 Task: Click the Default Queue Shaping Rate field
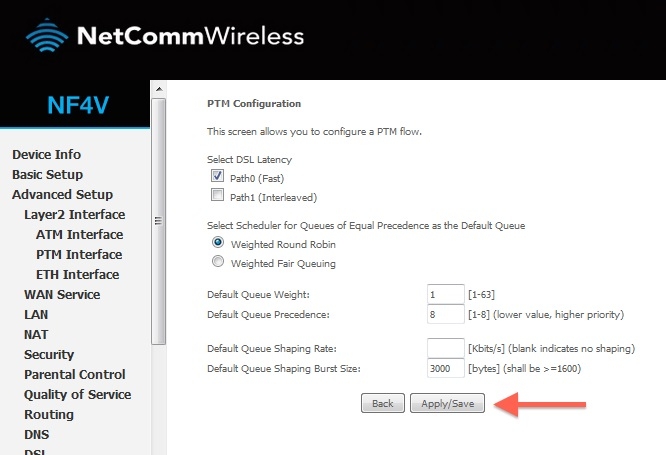(445, 348)
